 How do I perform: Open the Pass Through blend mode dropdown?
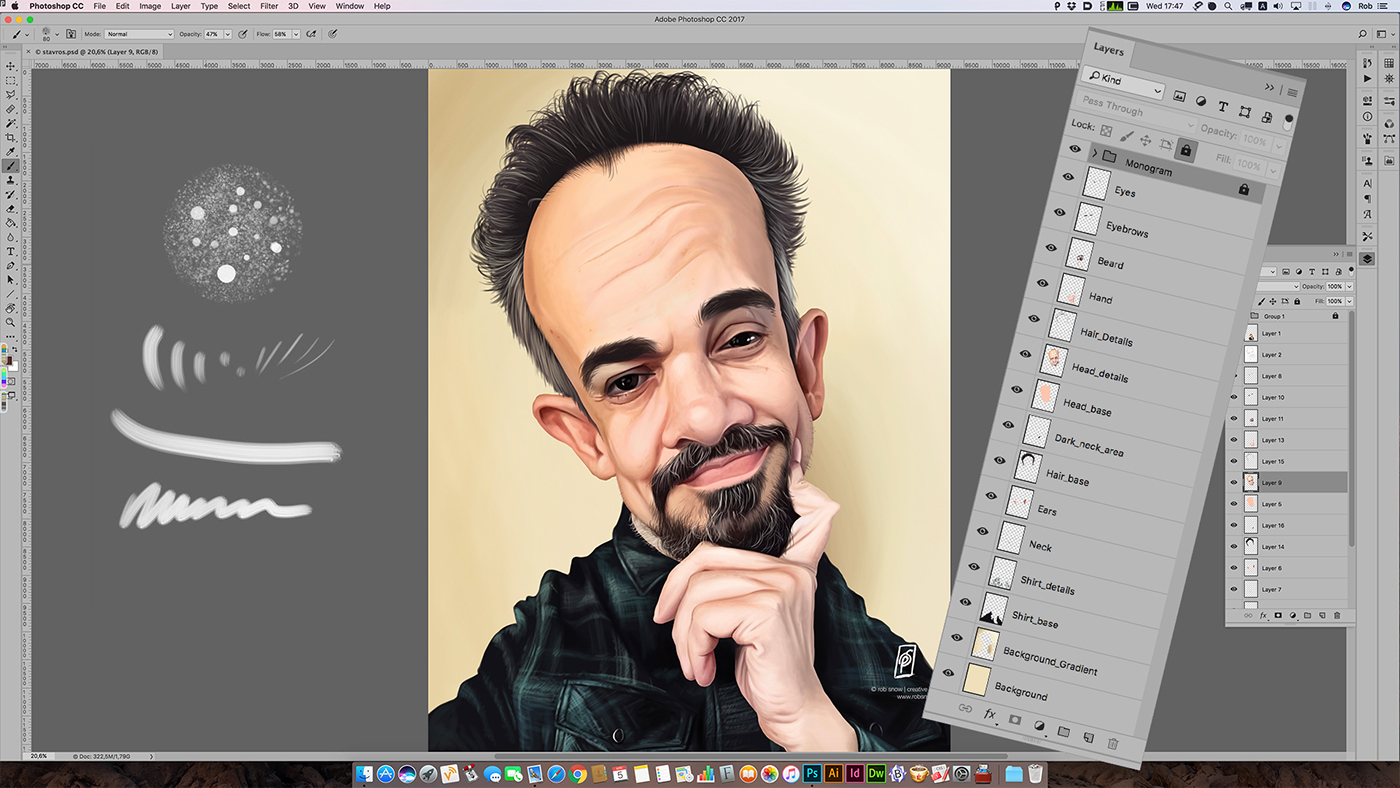[1136, 112]
